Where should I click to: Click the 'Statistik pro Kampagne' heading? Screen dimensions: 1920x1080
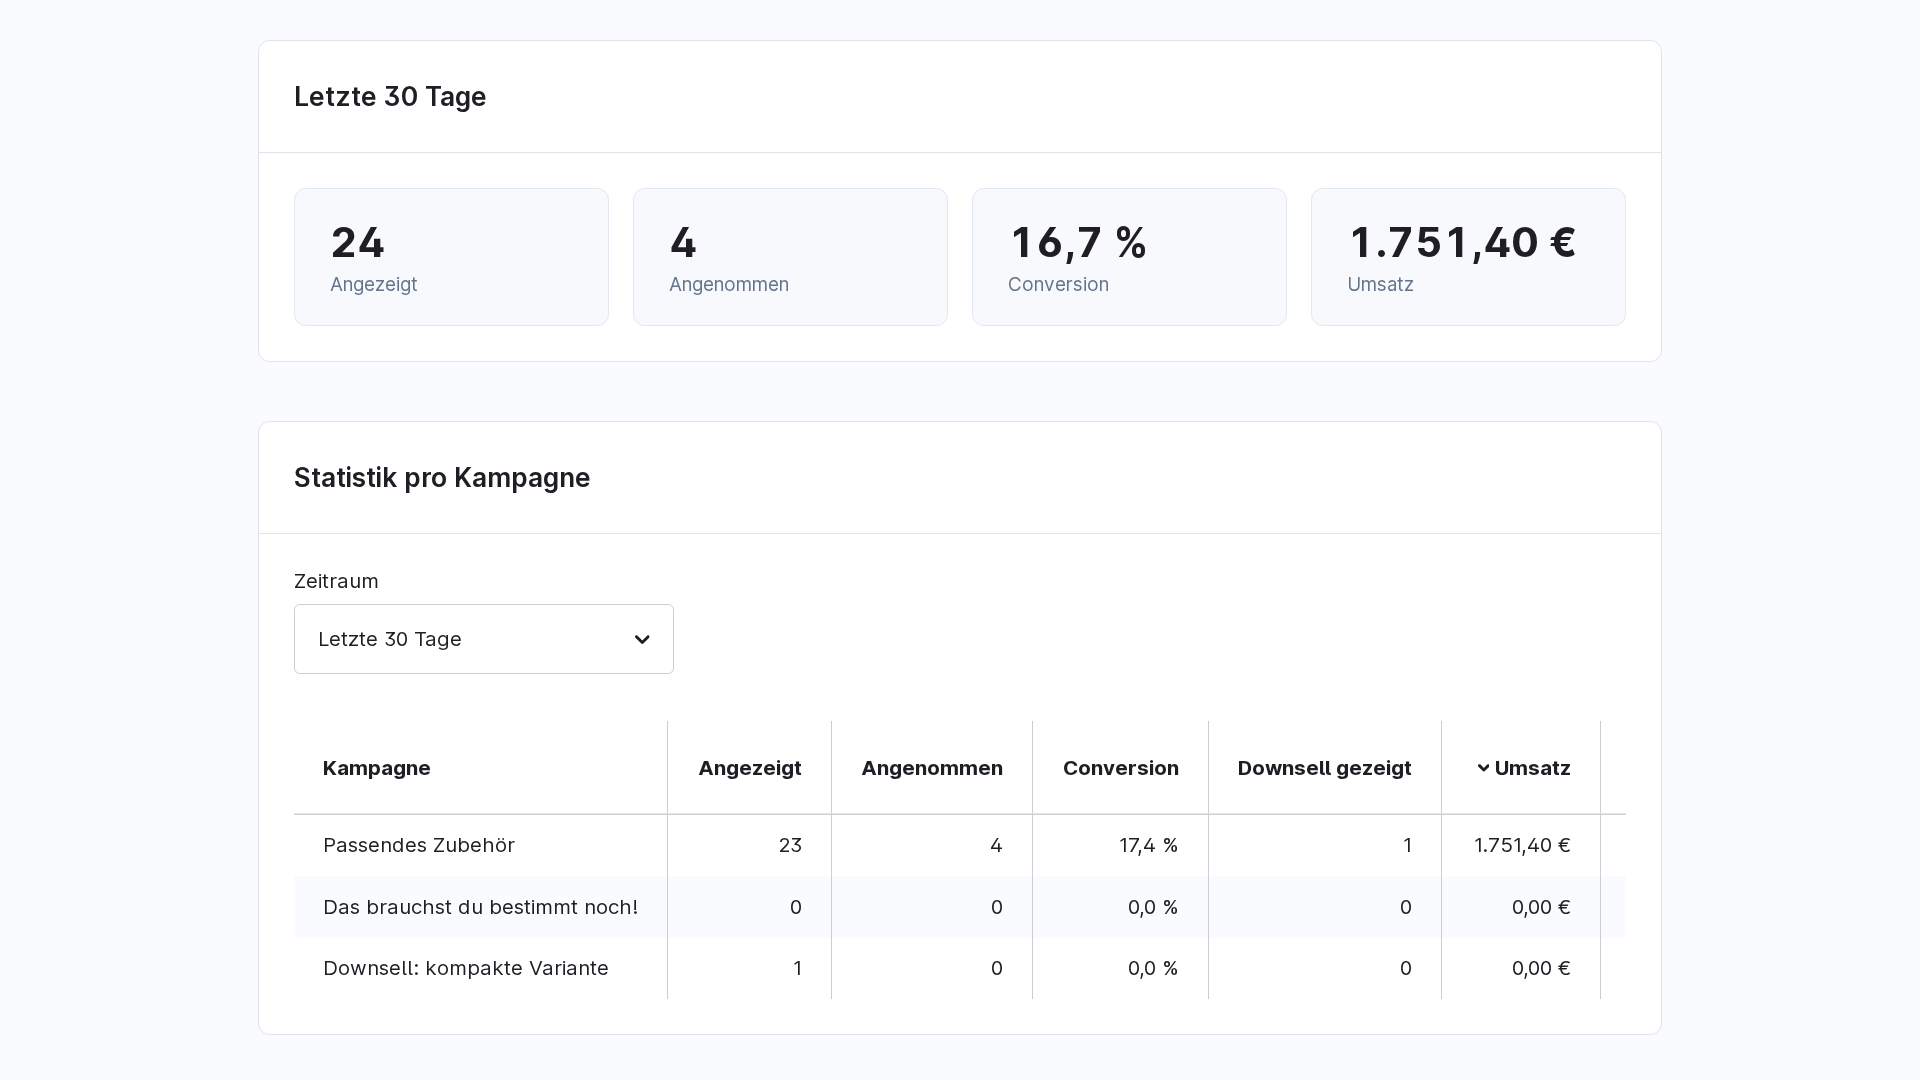point(442,478)
